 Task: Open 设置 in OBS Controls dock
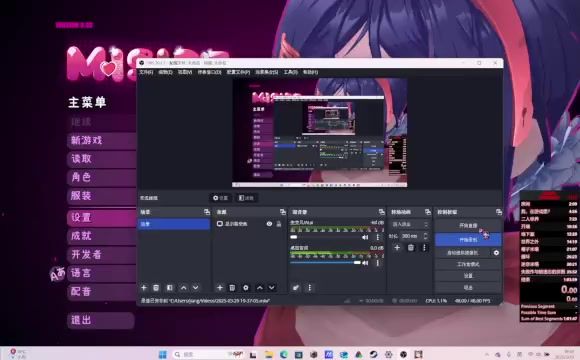[x=468, y=276]
